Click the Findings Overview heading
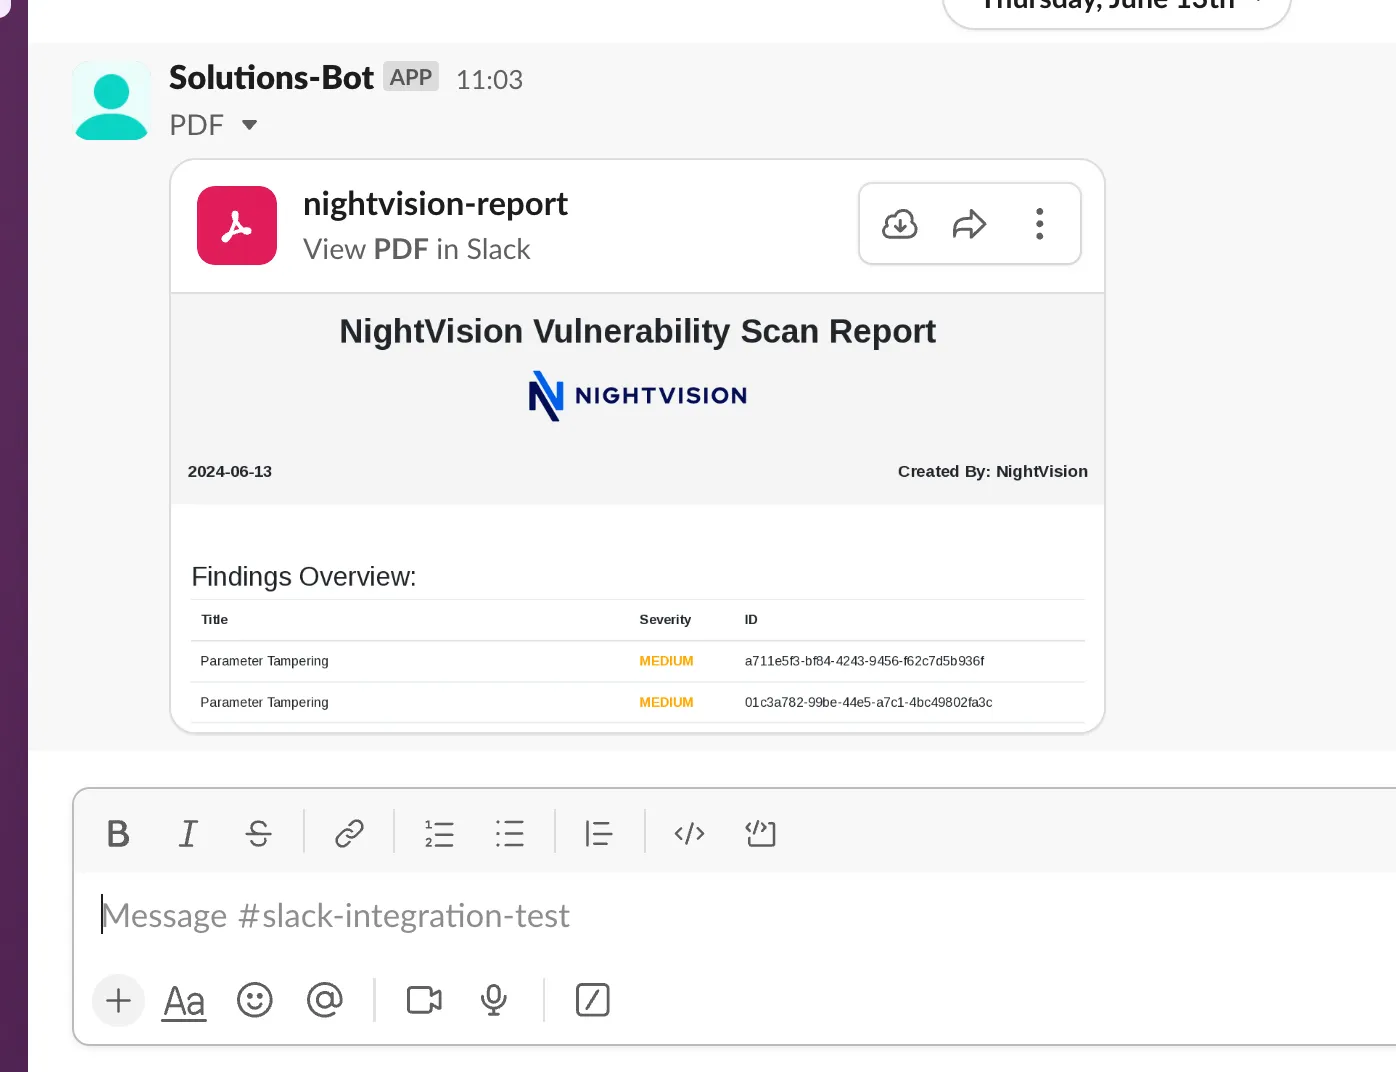Screen dimensions: 1396x1072 pyautogui.click(x=304, y=577)
